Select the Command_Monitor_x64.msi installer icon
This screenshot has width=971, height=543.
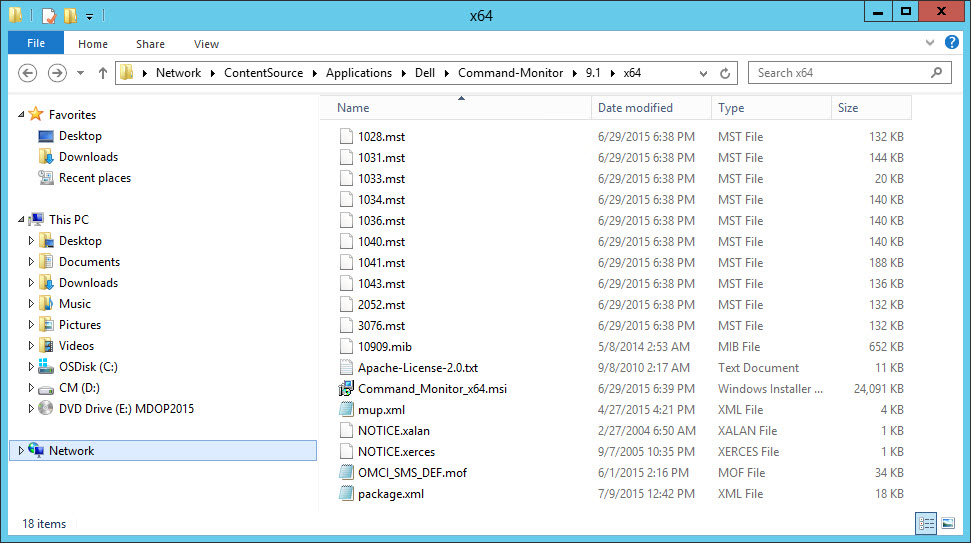tap(346, 389)
